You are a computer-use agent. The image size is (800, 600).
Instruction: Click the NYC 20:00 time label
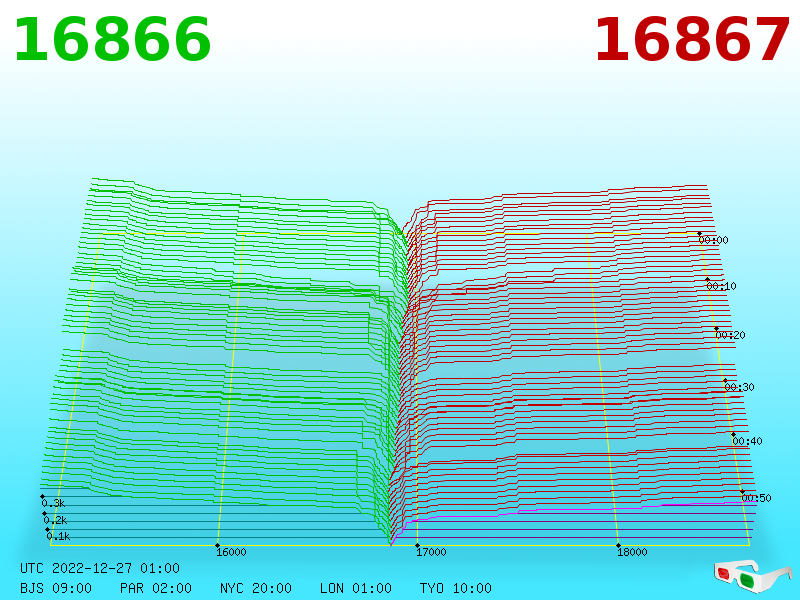256,588
